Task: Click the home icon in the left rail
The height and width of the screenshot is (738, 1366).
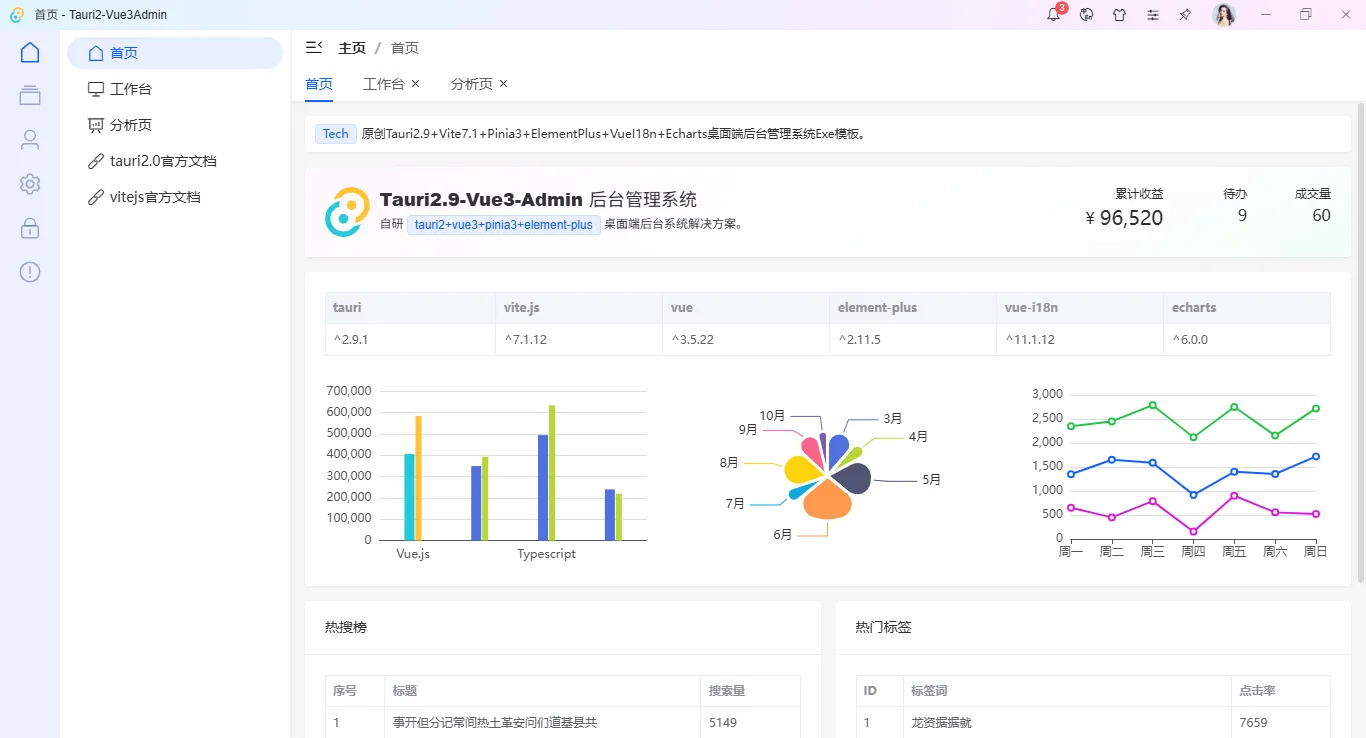Action: pyautogui.click(x=29, y=51)
